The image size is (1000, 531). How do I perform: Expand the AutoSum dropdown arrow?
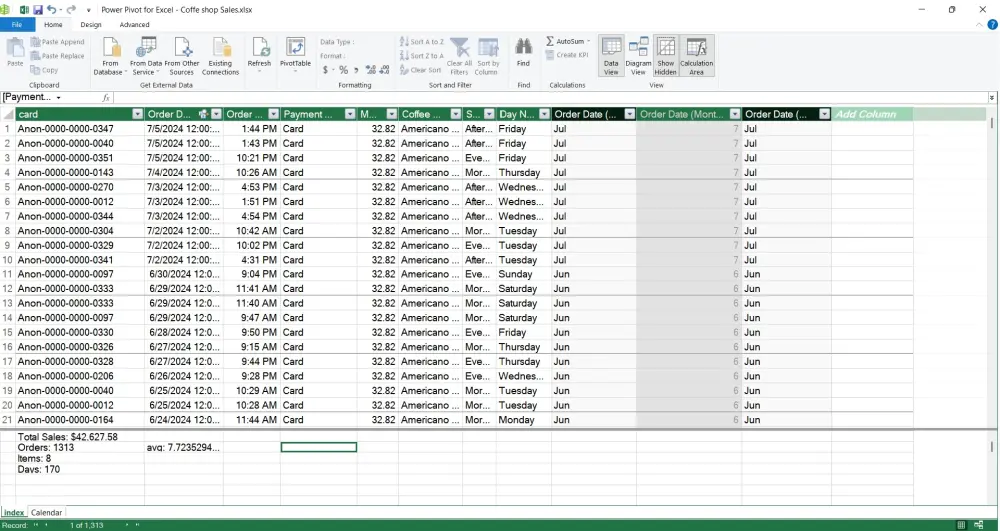tap(589, 42)
